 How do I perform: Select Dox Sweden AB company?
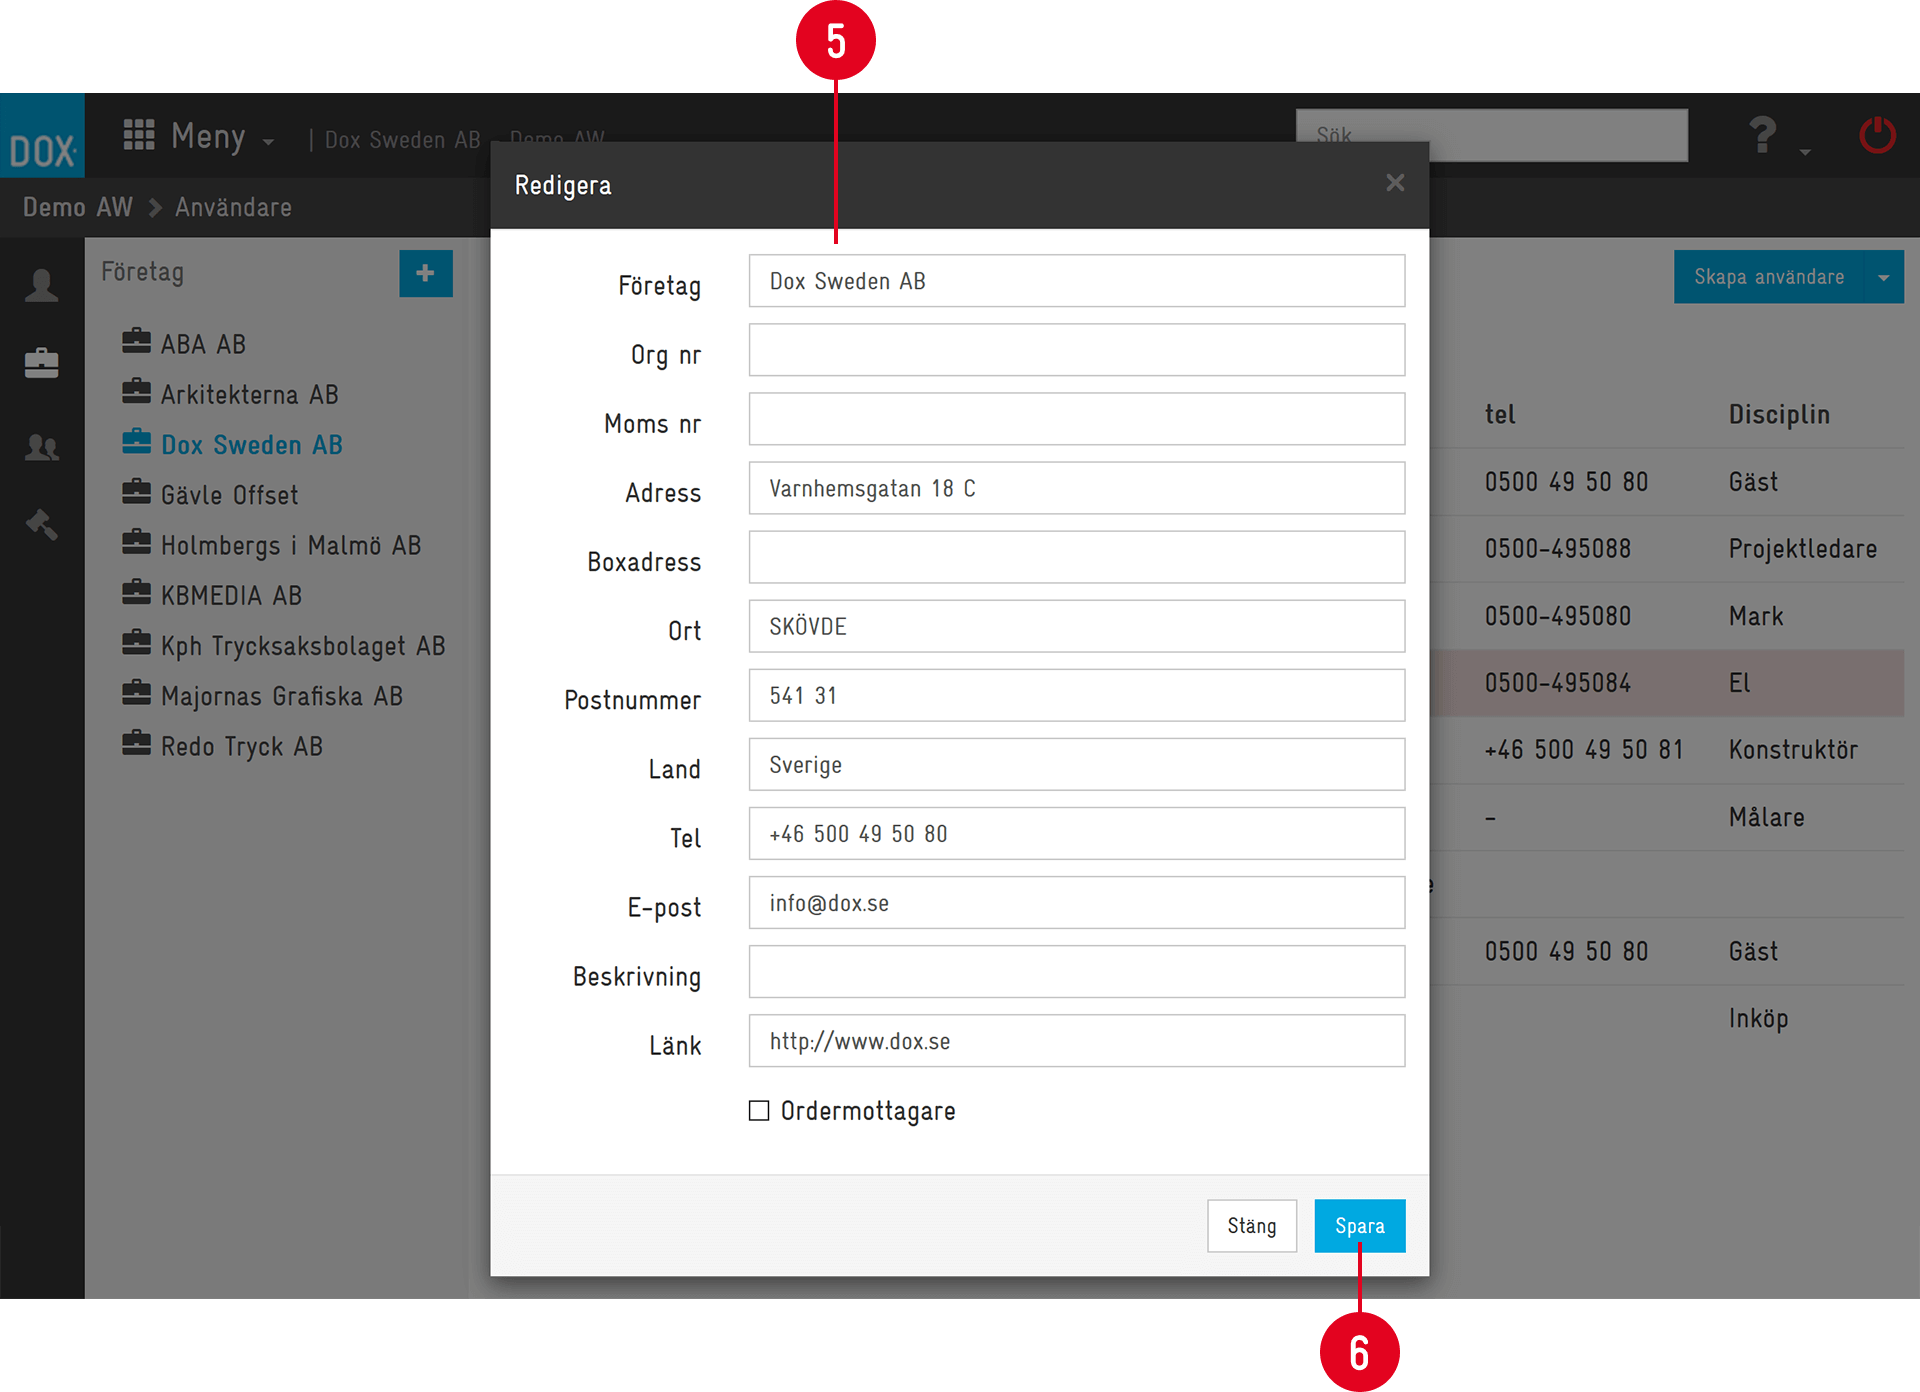coord(251,445)
